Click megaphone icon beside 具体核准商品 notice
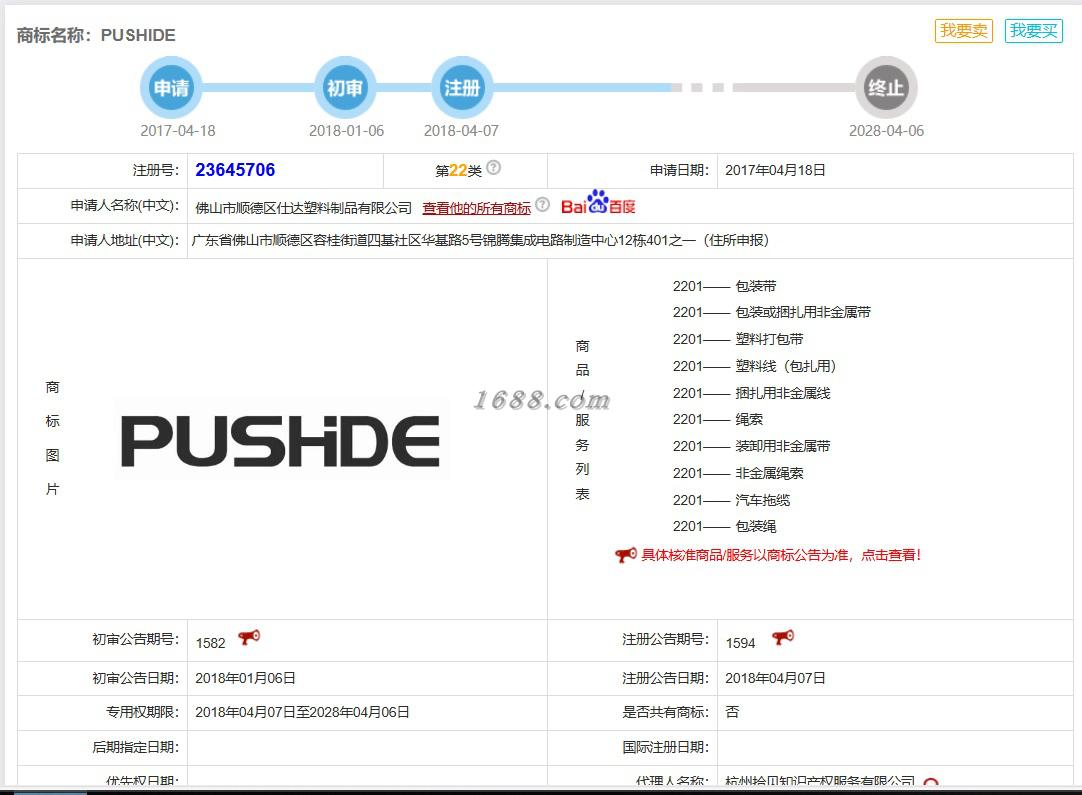This screenshot has height=795, width=1082. [625, 555]
